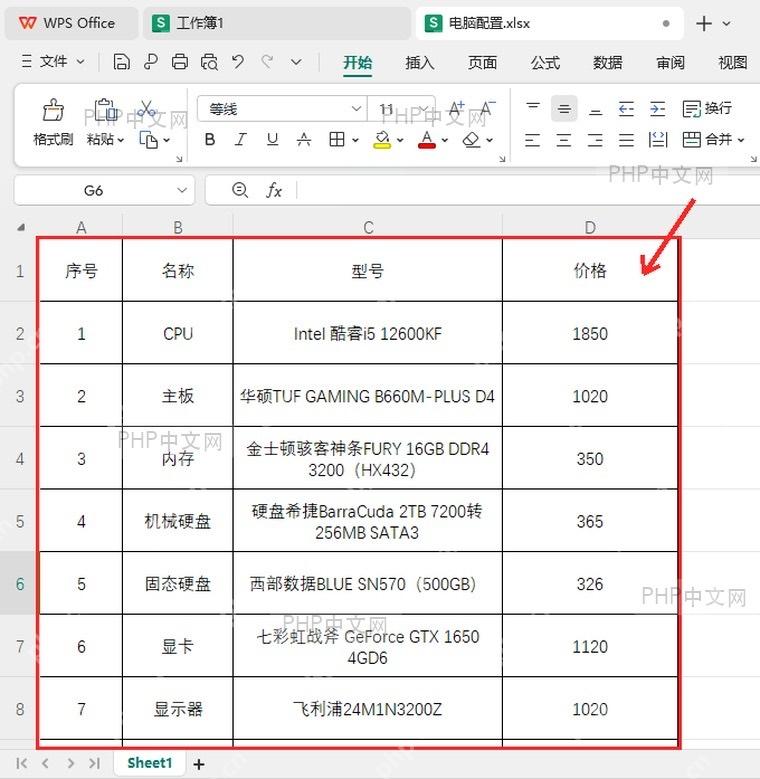
Task: Align cell content to top
Action: tap(533, 108)
